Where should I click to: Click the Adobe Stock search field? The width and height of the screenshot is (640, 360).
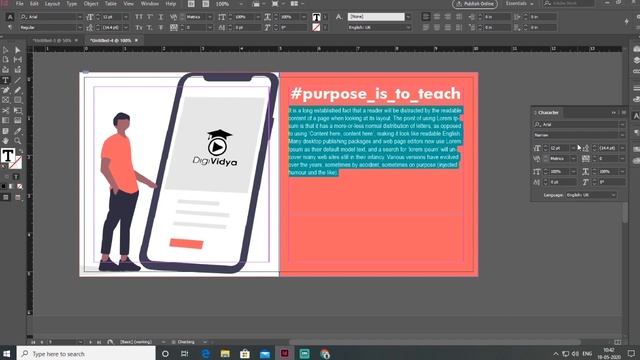pyautogui.click(x=569, y=4)
